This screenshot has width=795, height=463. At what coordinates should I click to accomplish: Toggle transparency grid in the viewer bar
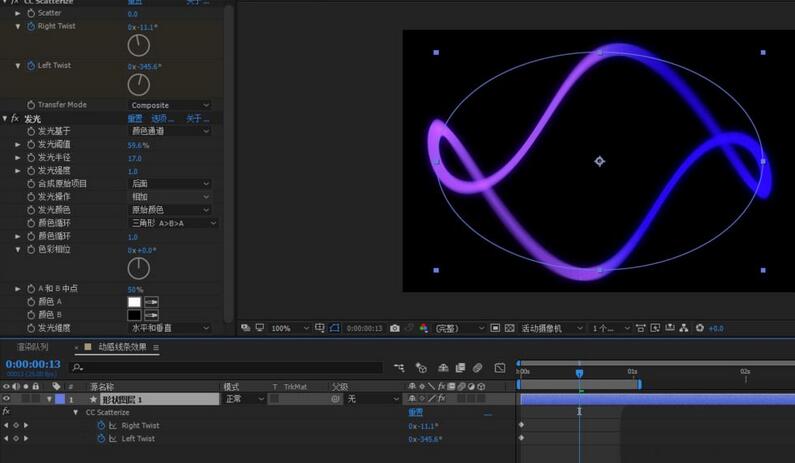(x=508, y=328)
